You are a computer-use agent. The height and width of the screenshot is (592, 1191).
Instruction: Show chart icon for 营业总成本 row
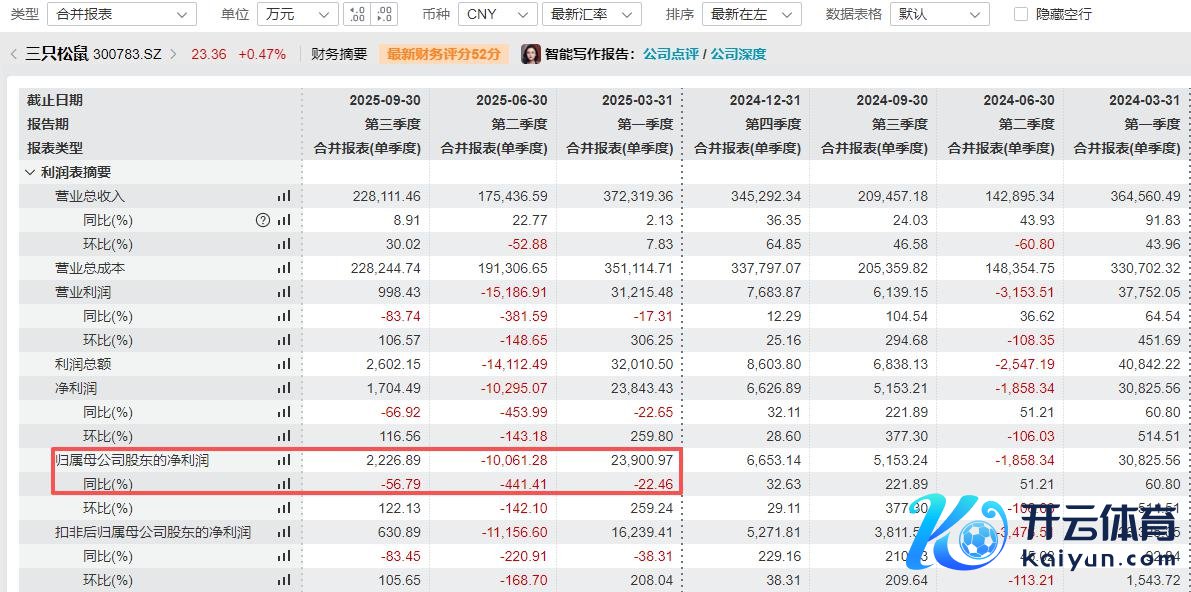tap(284, 268)
